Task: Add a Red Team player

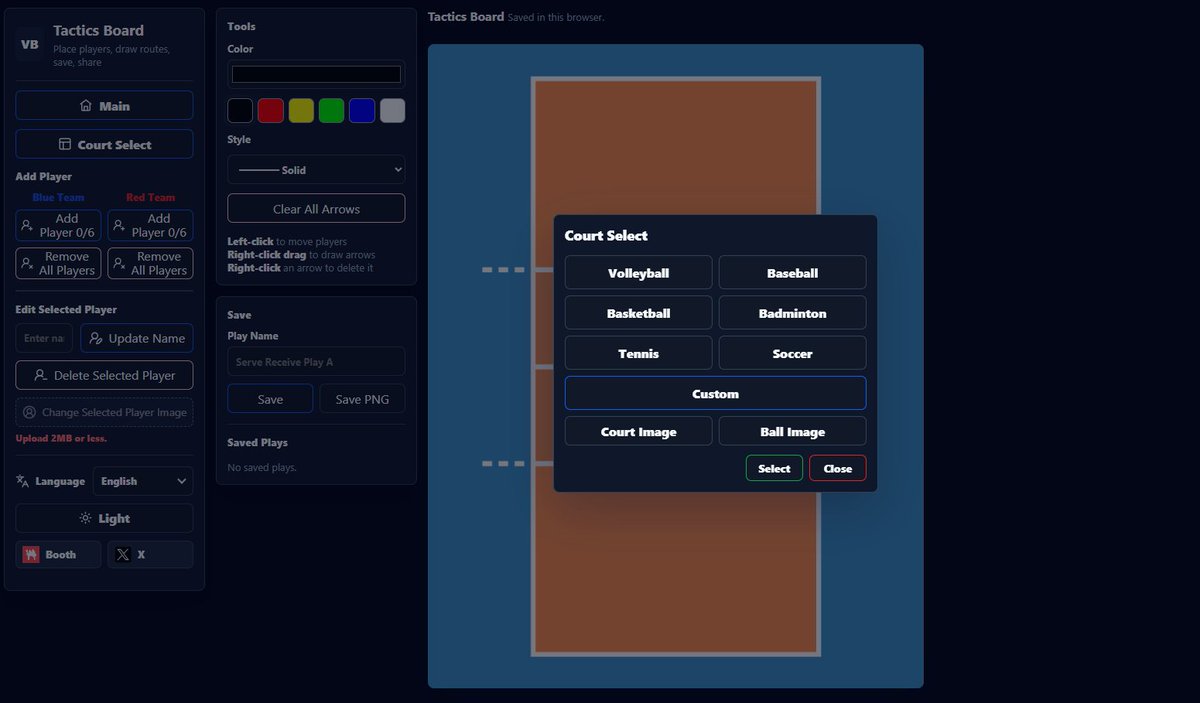Action: pyautogui.click(x=150, y=225)
